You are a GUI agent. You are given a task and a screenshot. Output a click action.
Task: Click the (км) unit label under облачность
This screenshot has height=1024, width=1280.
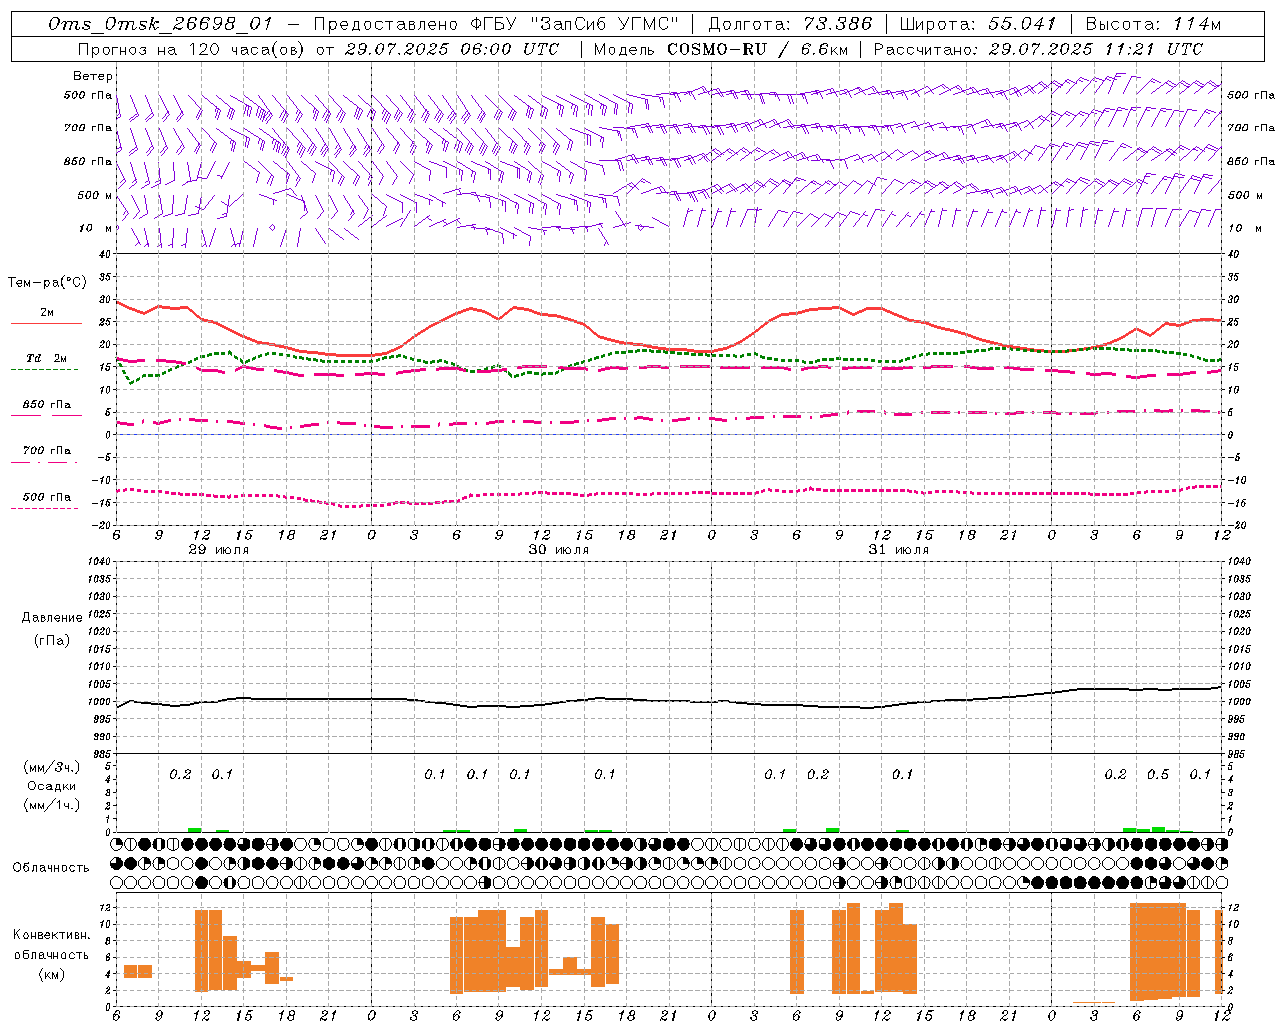(52, 974)
